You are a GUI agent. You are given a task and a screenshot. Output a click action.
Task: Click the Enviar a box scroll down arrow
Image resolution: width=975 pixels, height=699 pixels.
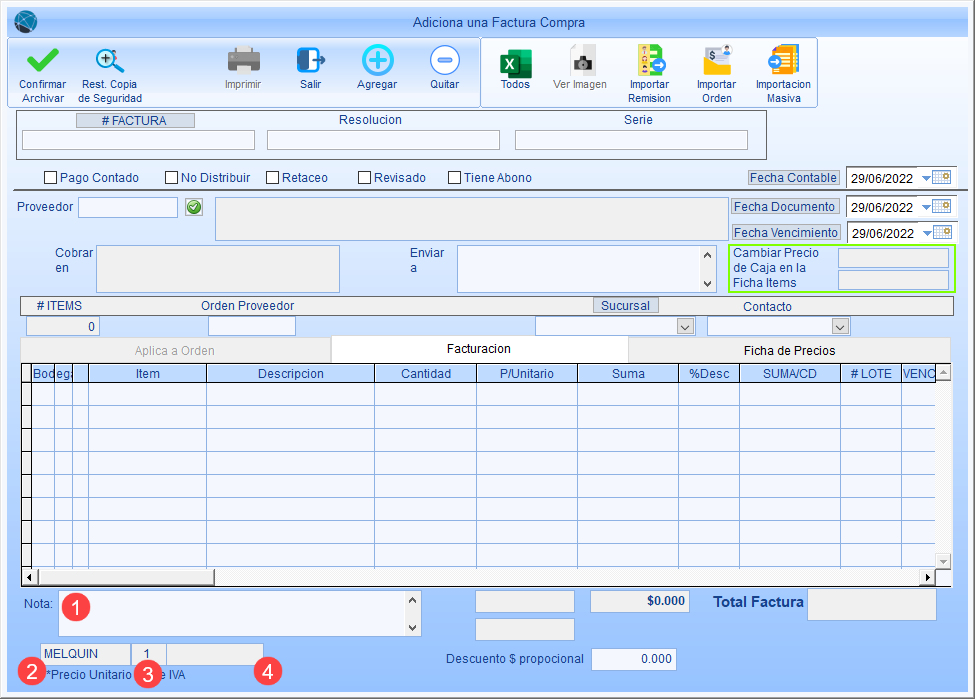click(x=708, y=284)
